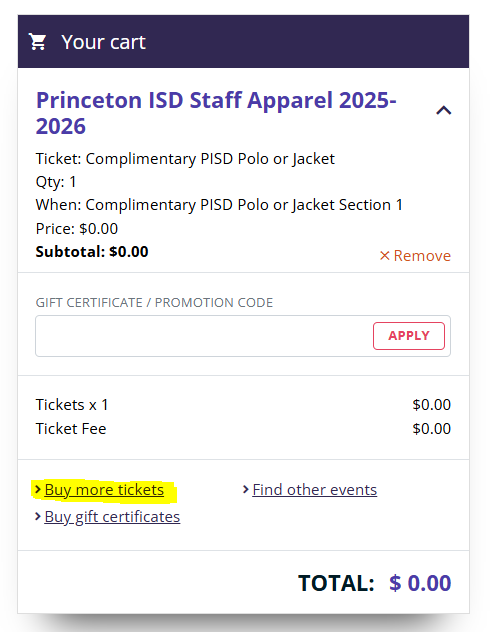Select the 'Tickets x 1' summary row label

tap(72, 405)
